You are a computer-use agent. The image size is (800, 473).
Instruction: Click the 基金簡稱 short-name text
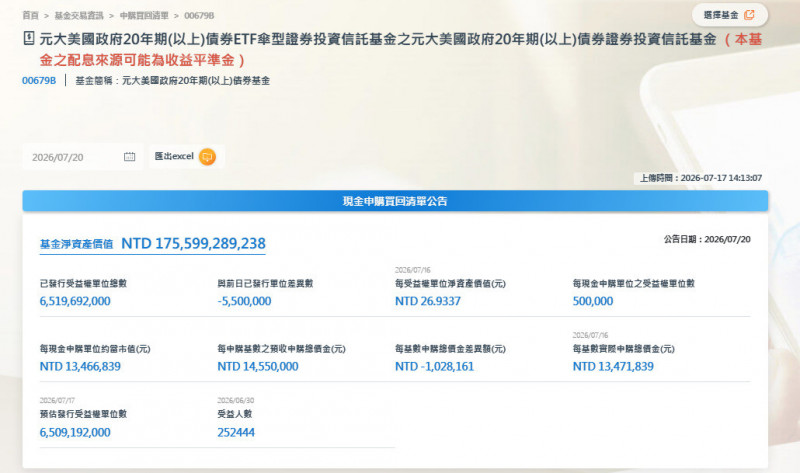click(172, 81)
